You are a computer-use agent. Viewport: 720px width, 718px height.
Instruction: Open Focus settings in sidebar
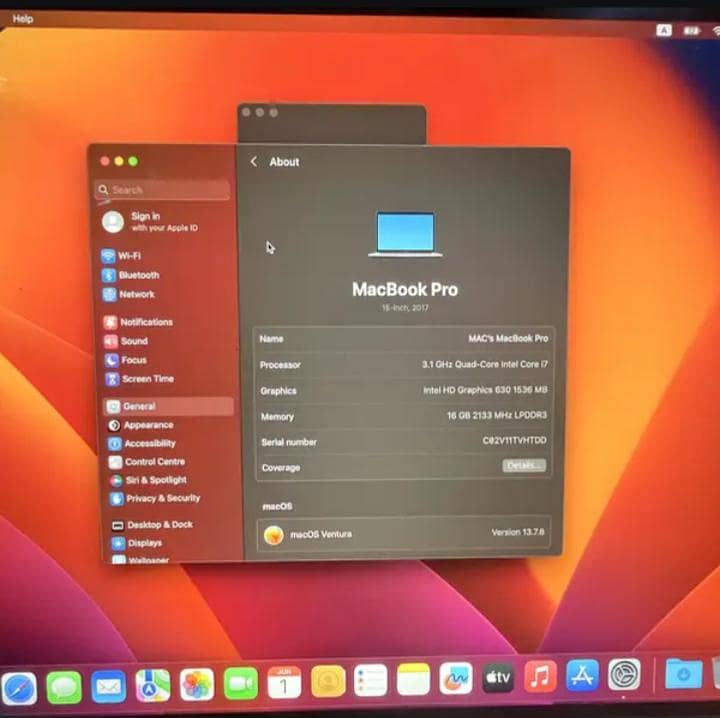126,360
